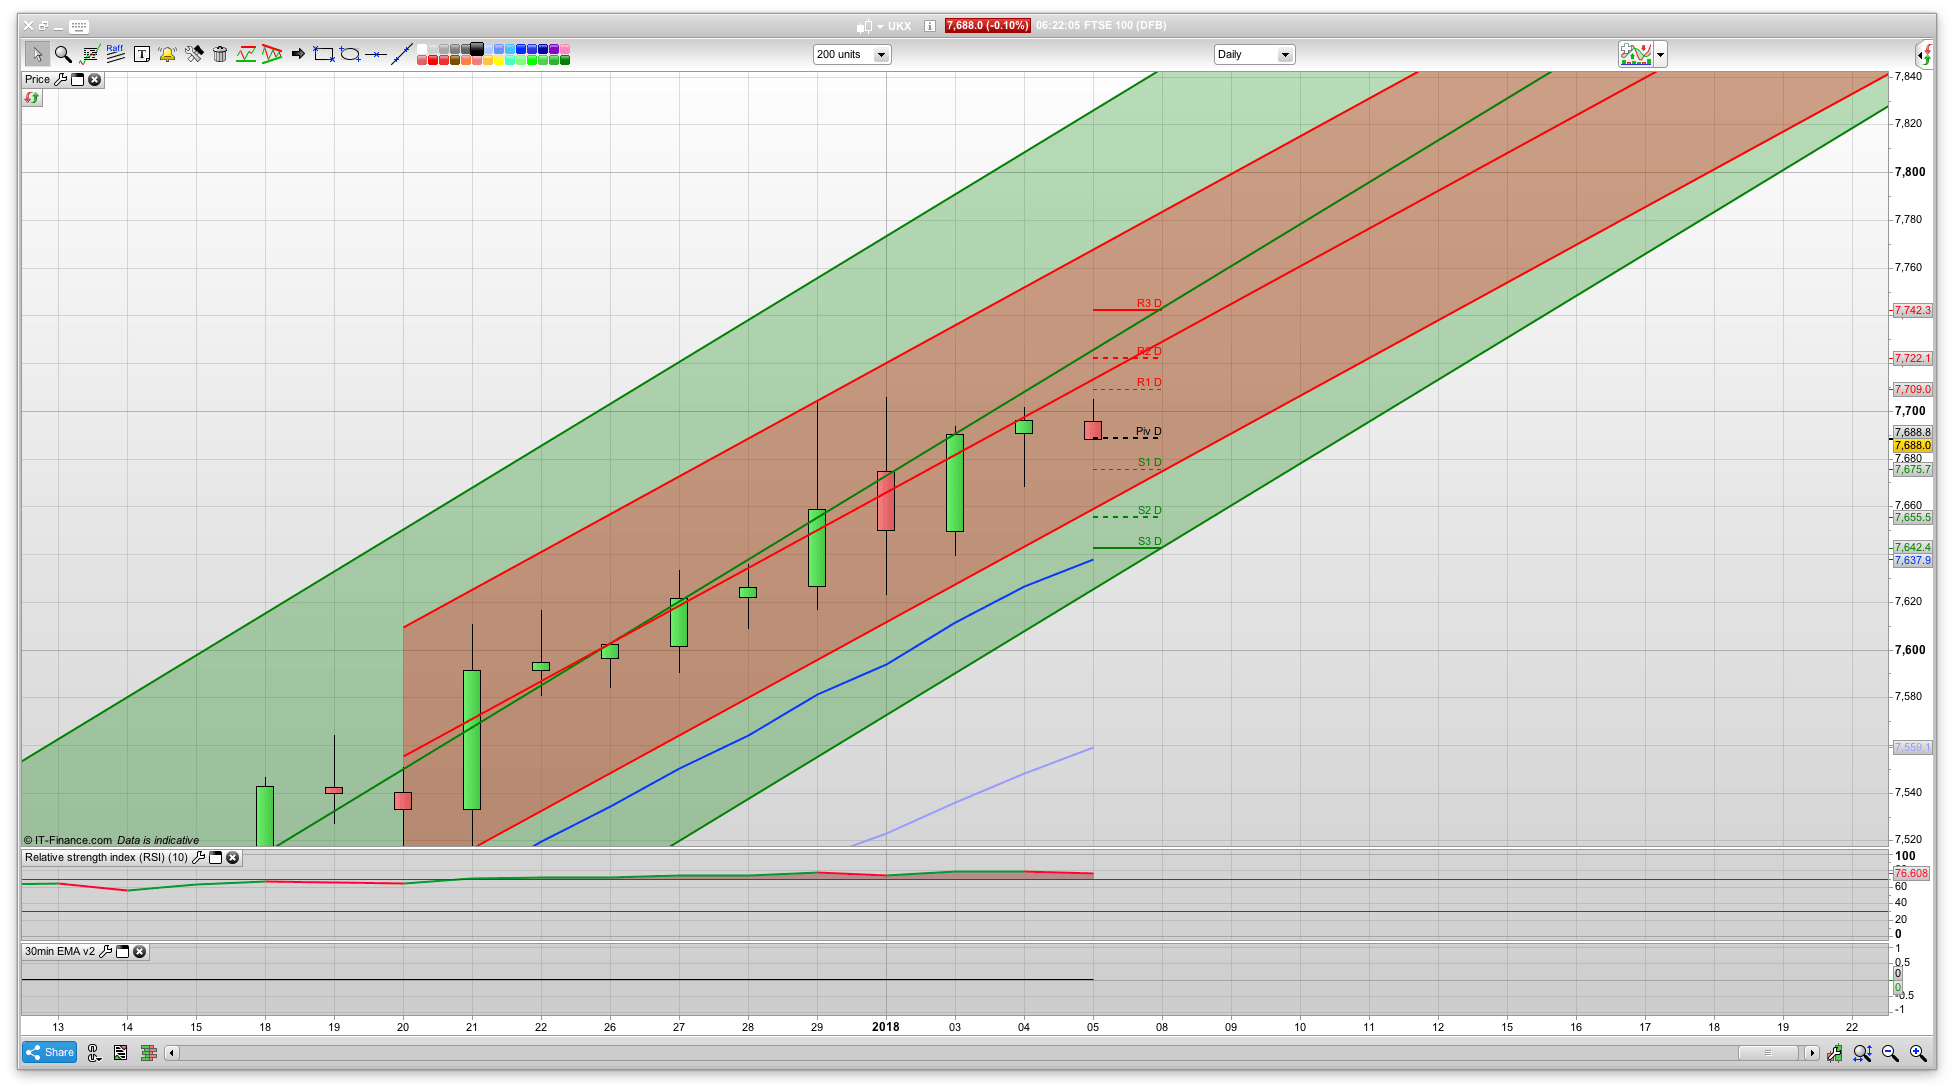1954x1091 pixels.
Task: Click the refresh arrows icon under Price
Action: pos(33,97)
